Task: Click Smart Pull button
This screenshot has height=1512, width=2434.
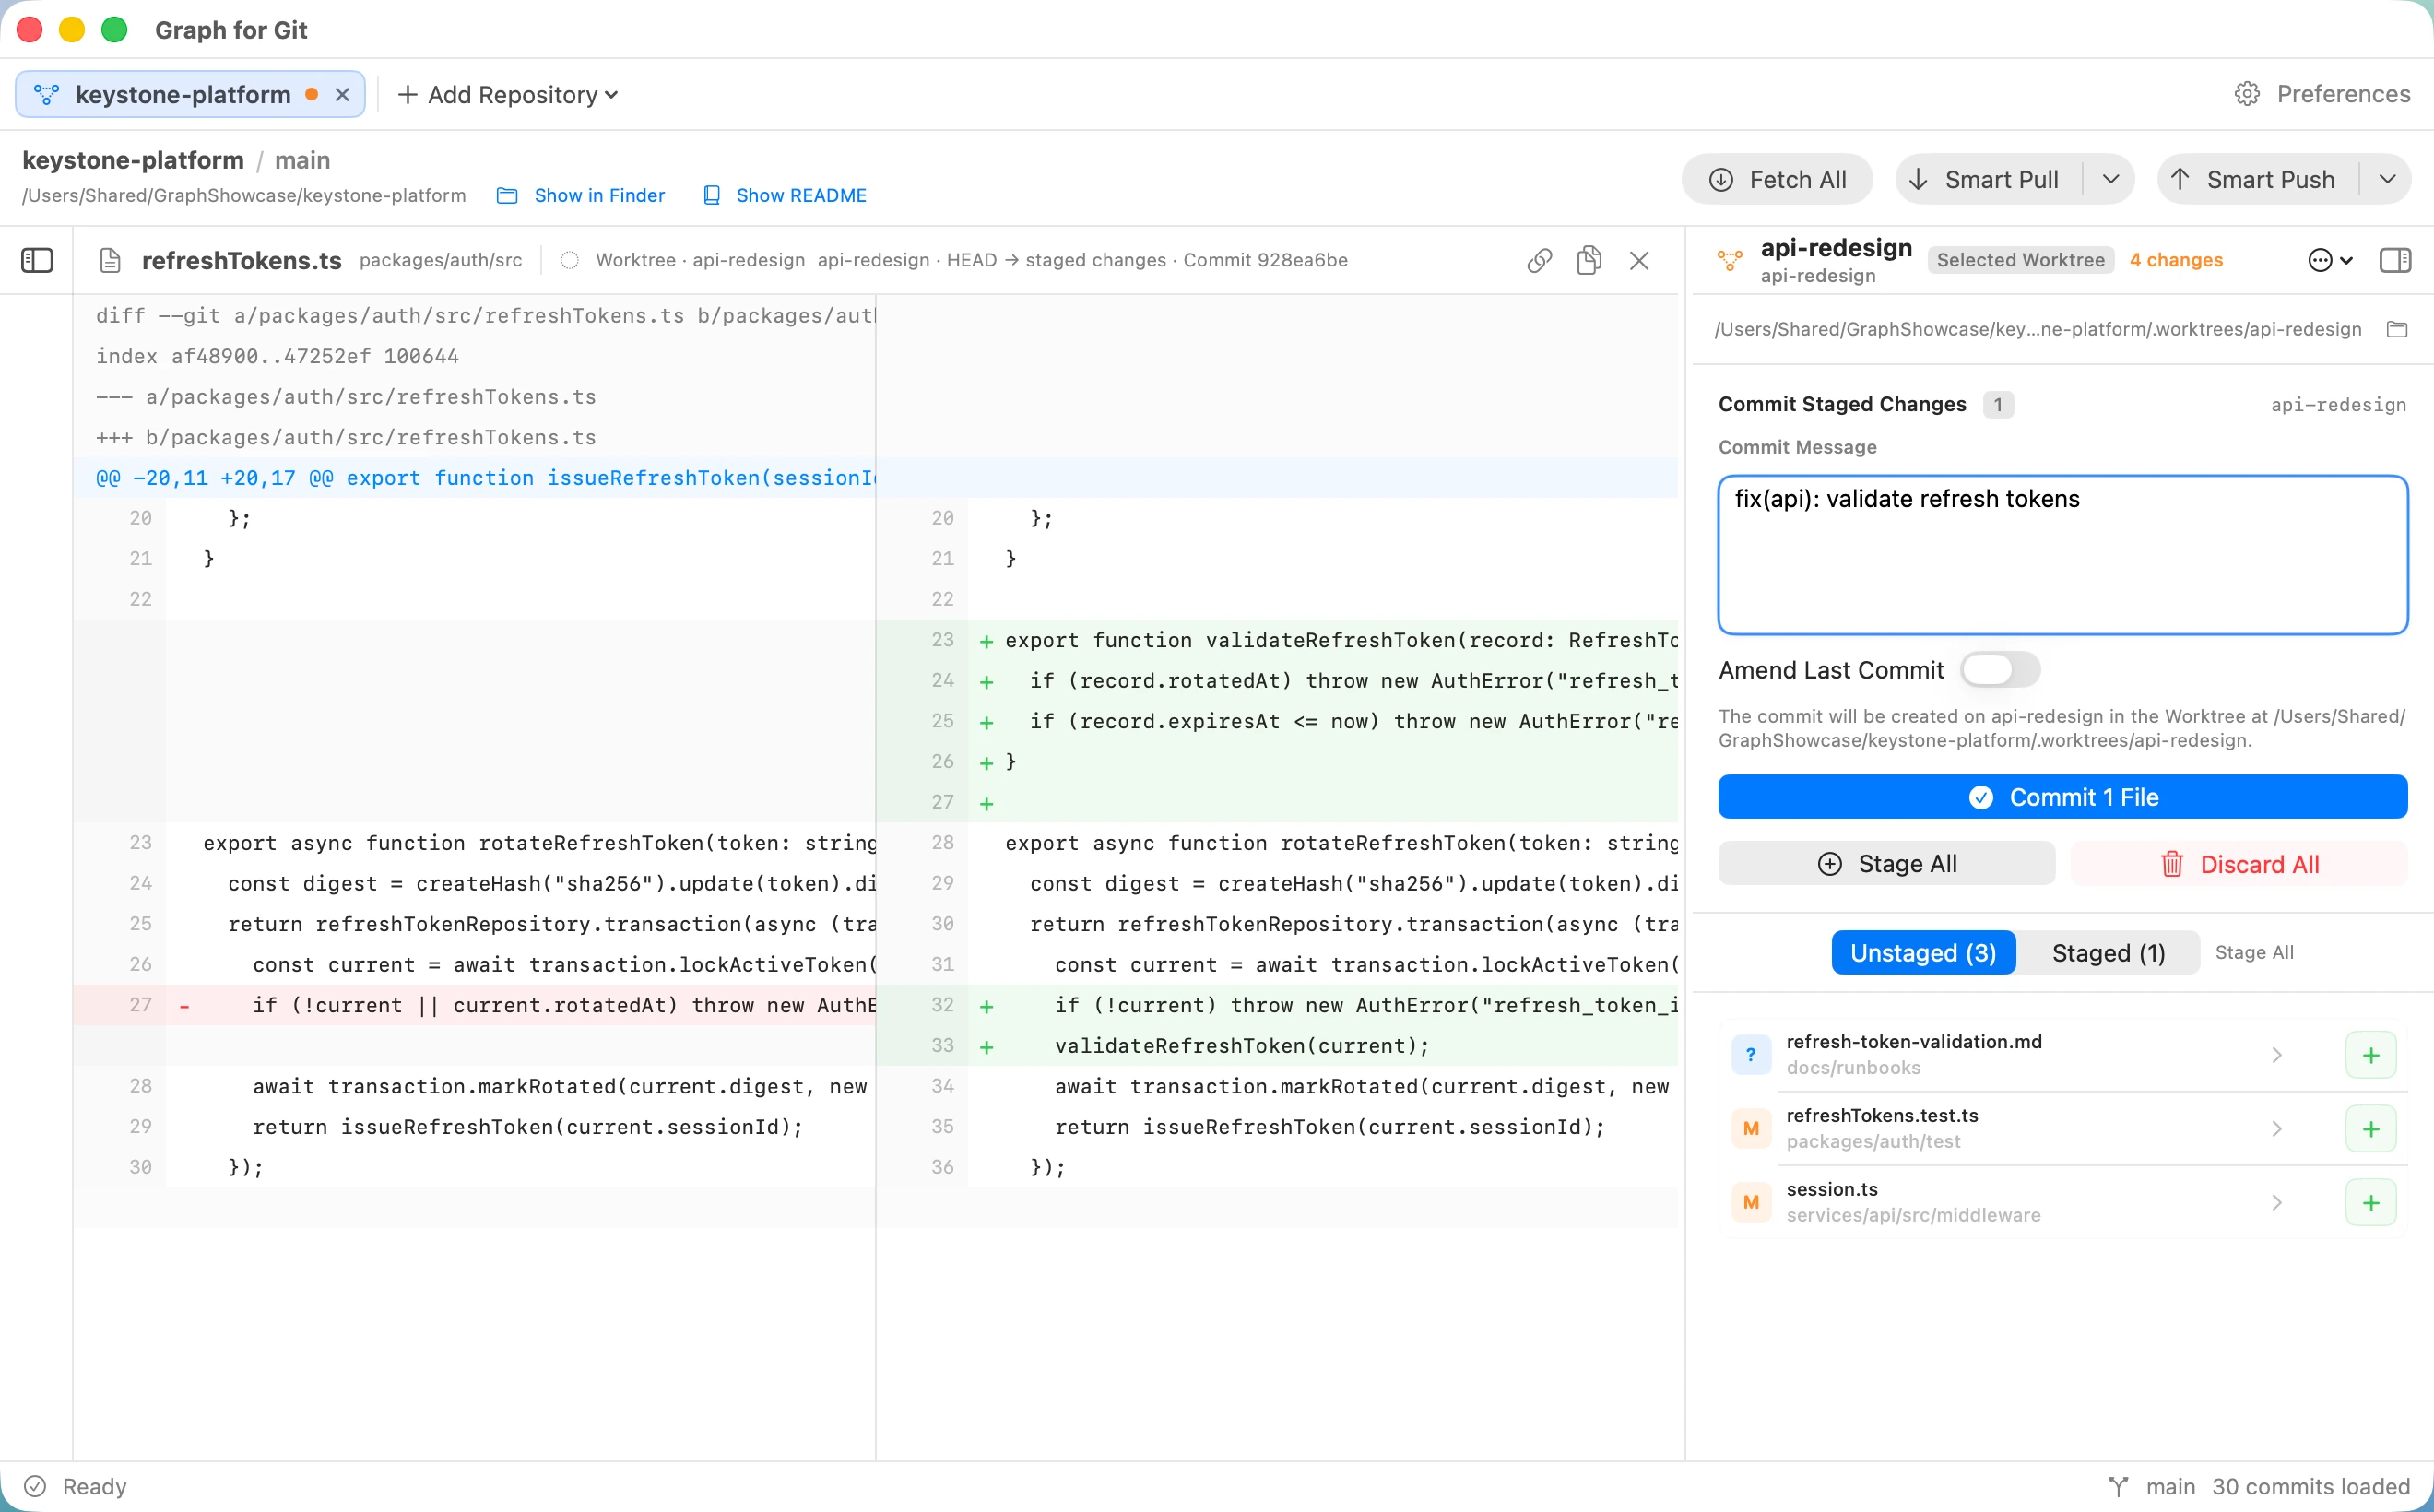Action: pyautogui.click(x=1987, y=180)
